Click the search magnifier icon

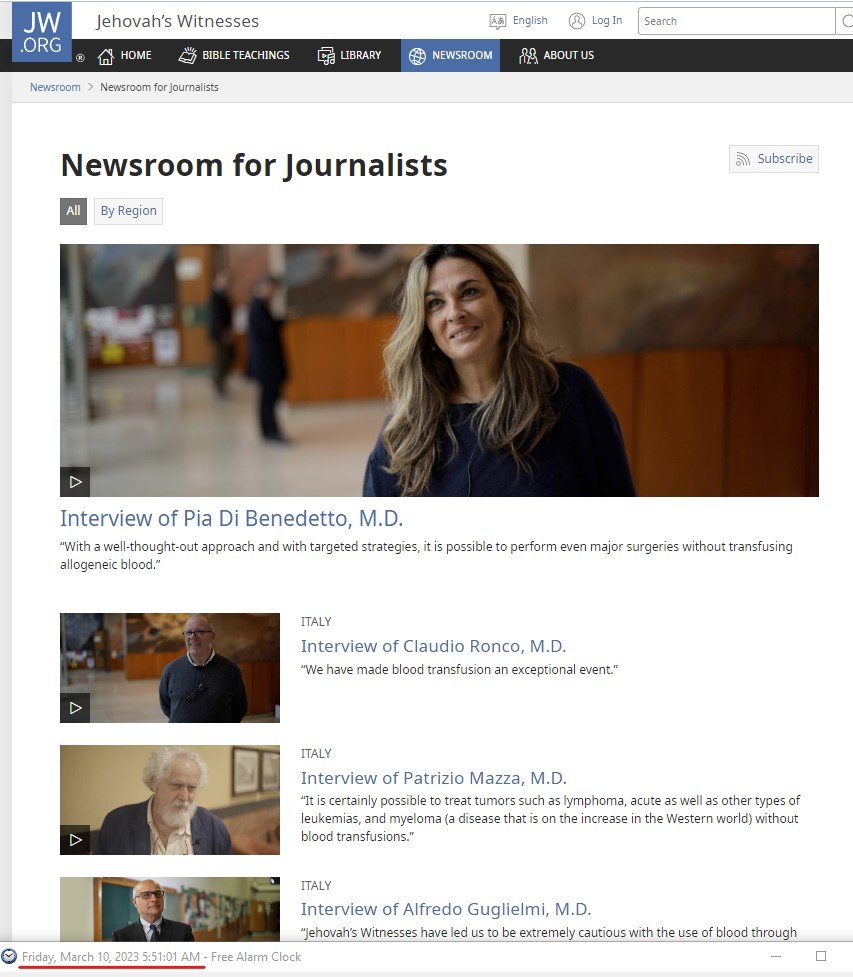click(x=845, y=21)
